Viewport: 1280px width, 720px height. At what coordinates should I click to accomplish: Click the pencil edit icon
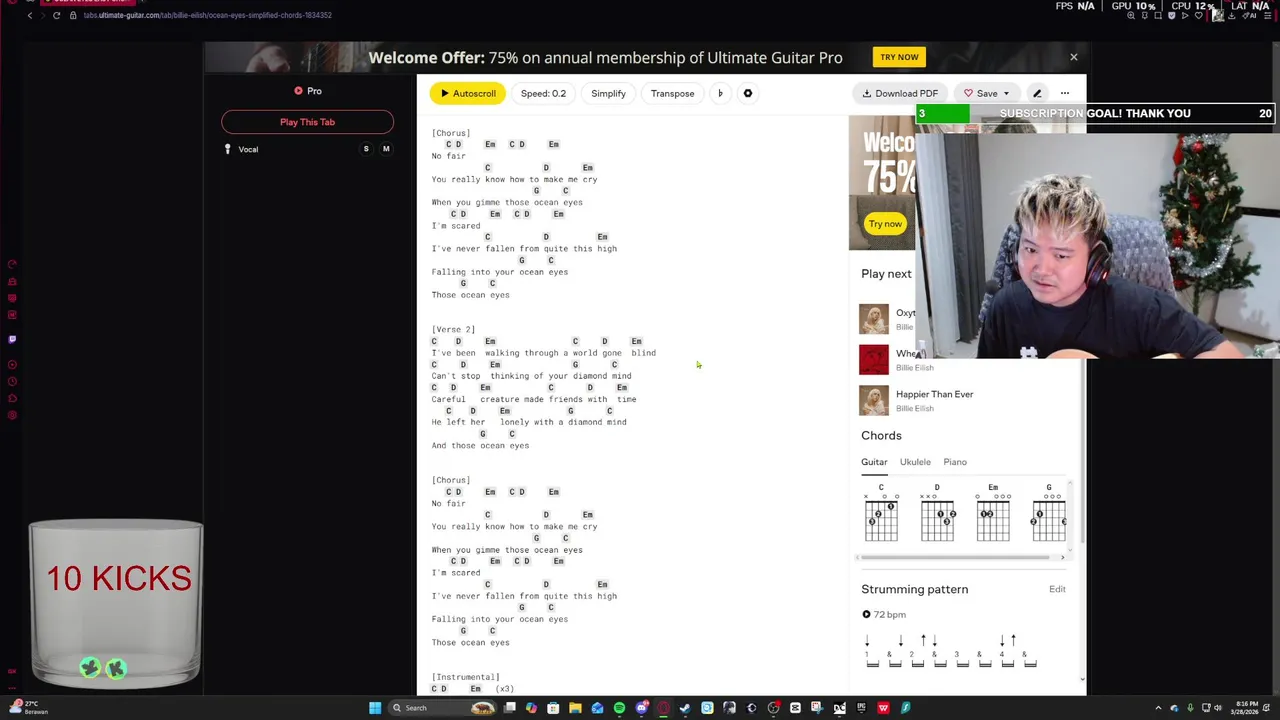coord(1037,93)
